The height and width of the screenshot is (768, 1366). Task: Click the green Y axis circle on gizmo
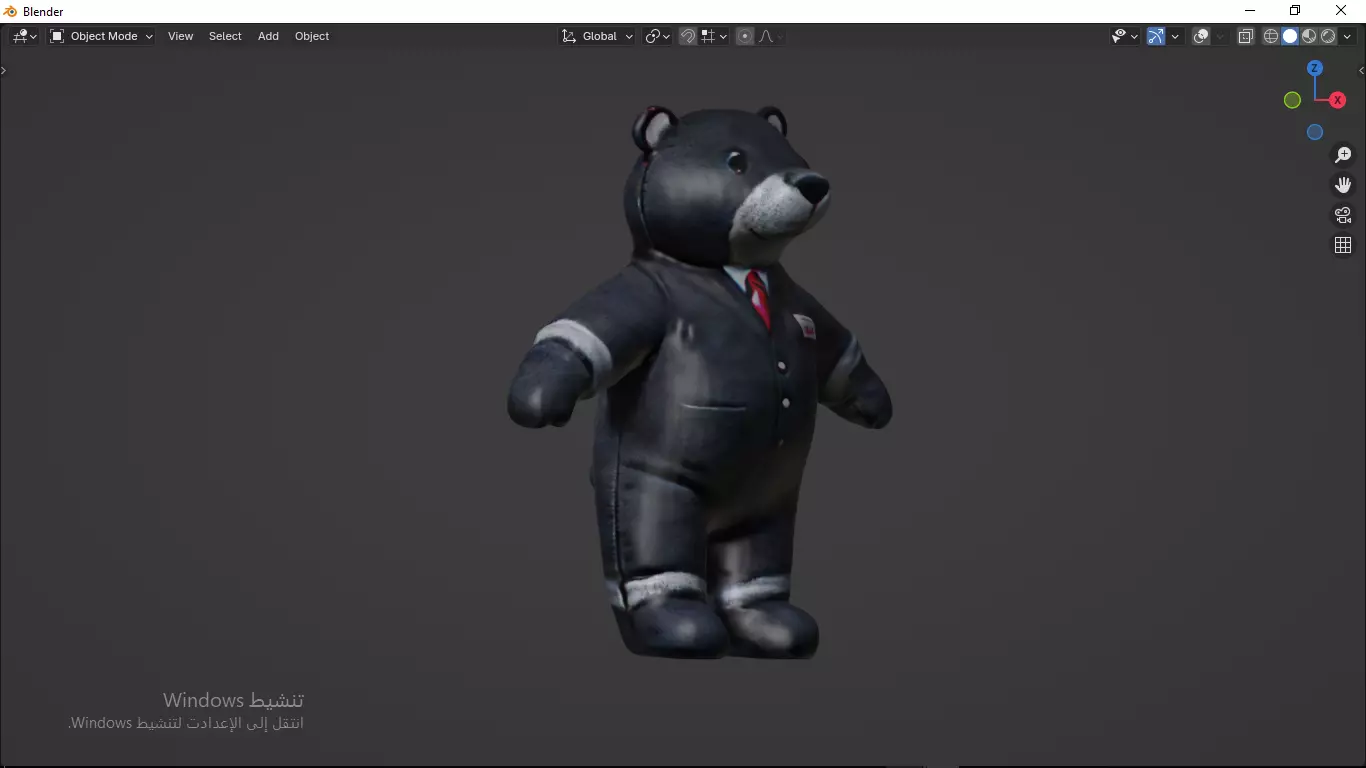(x=1292, y=100)
